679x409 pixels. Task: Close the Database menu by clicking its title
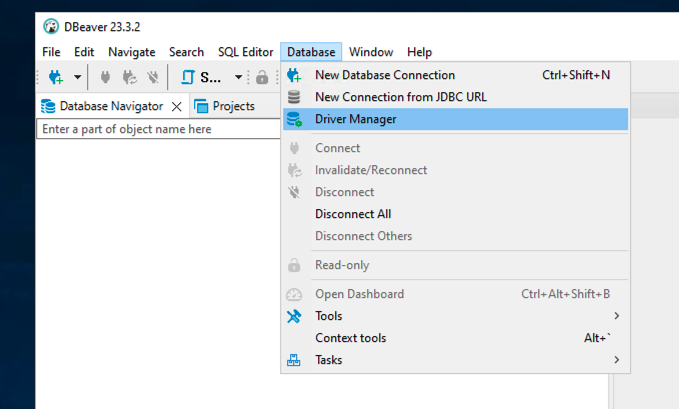311,52
